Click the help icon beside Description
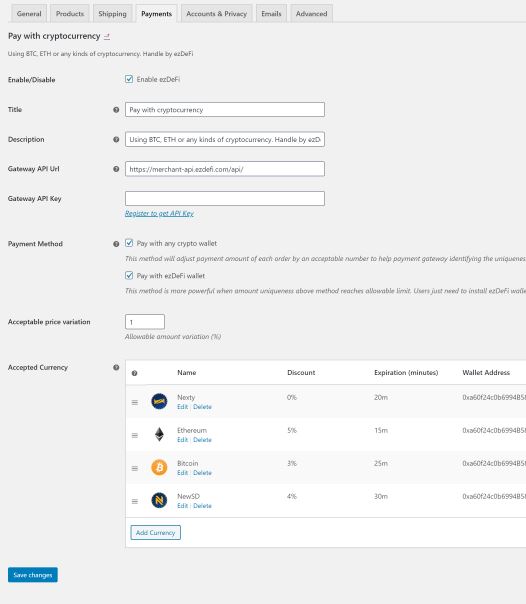Viewport: 526px width, 604px height. [x=116, y=139]
